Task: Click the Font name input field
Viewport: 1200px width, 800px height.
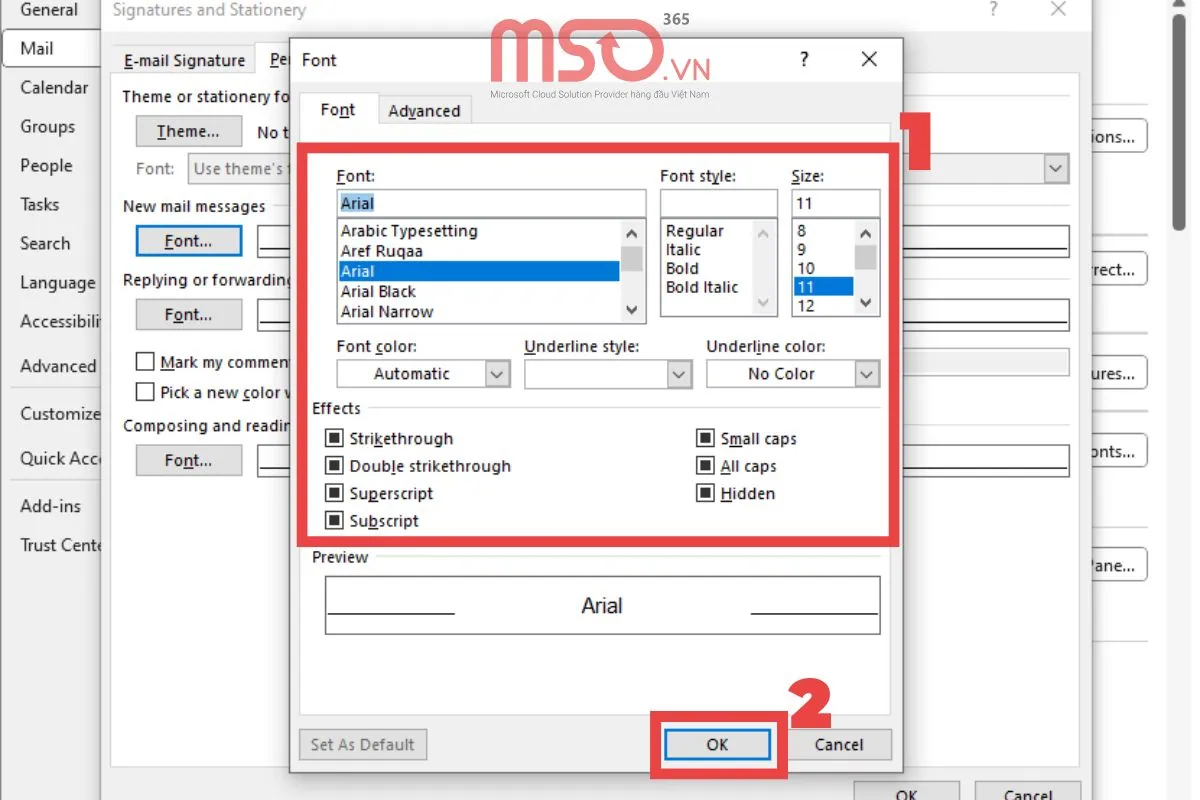Action: (x=491, y=203)
